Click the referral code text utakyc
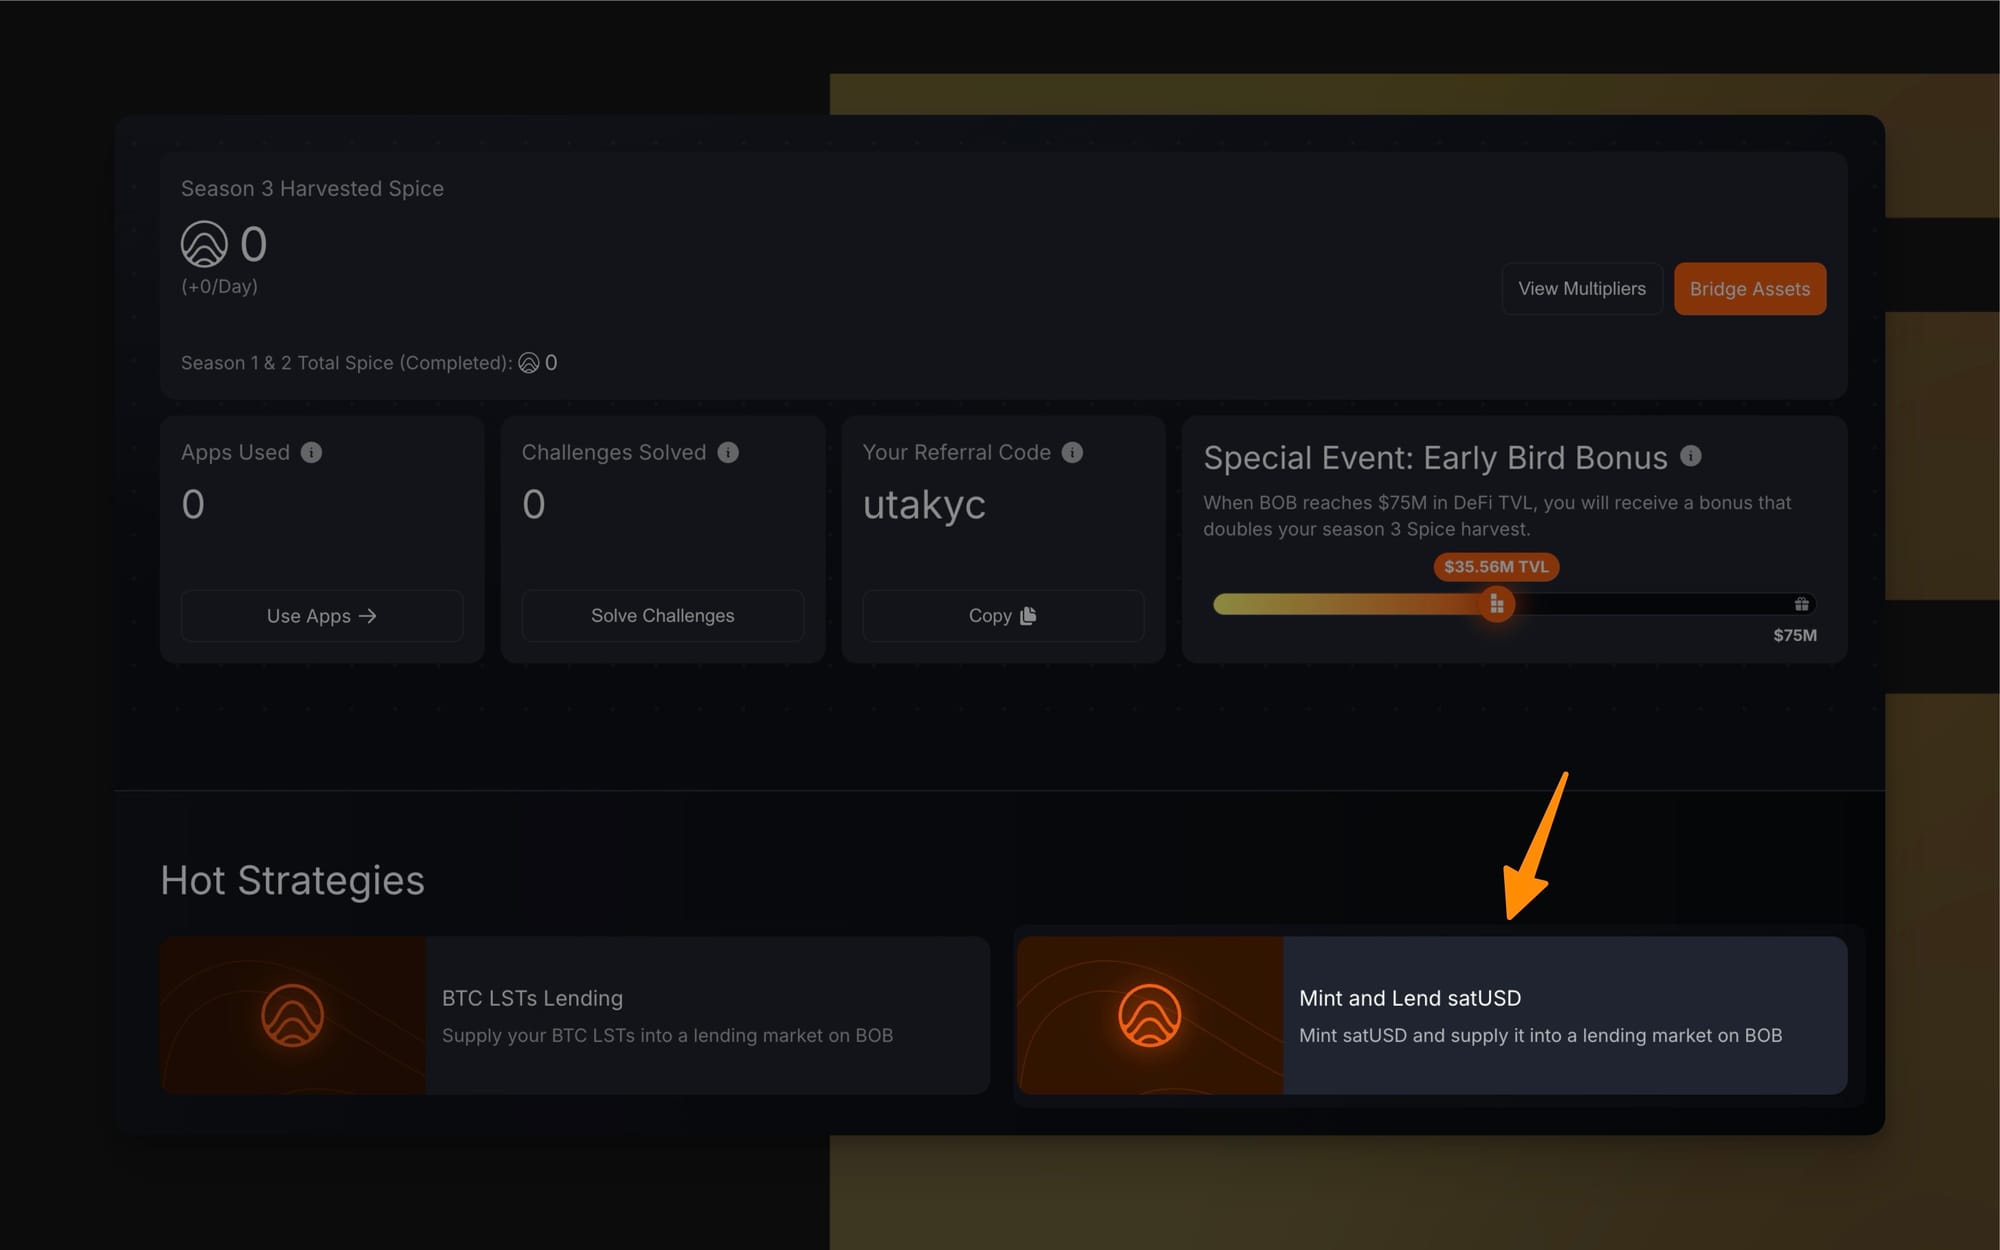This screenshot has height=1250, width=2000. click(x=924, y=505)
